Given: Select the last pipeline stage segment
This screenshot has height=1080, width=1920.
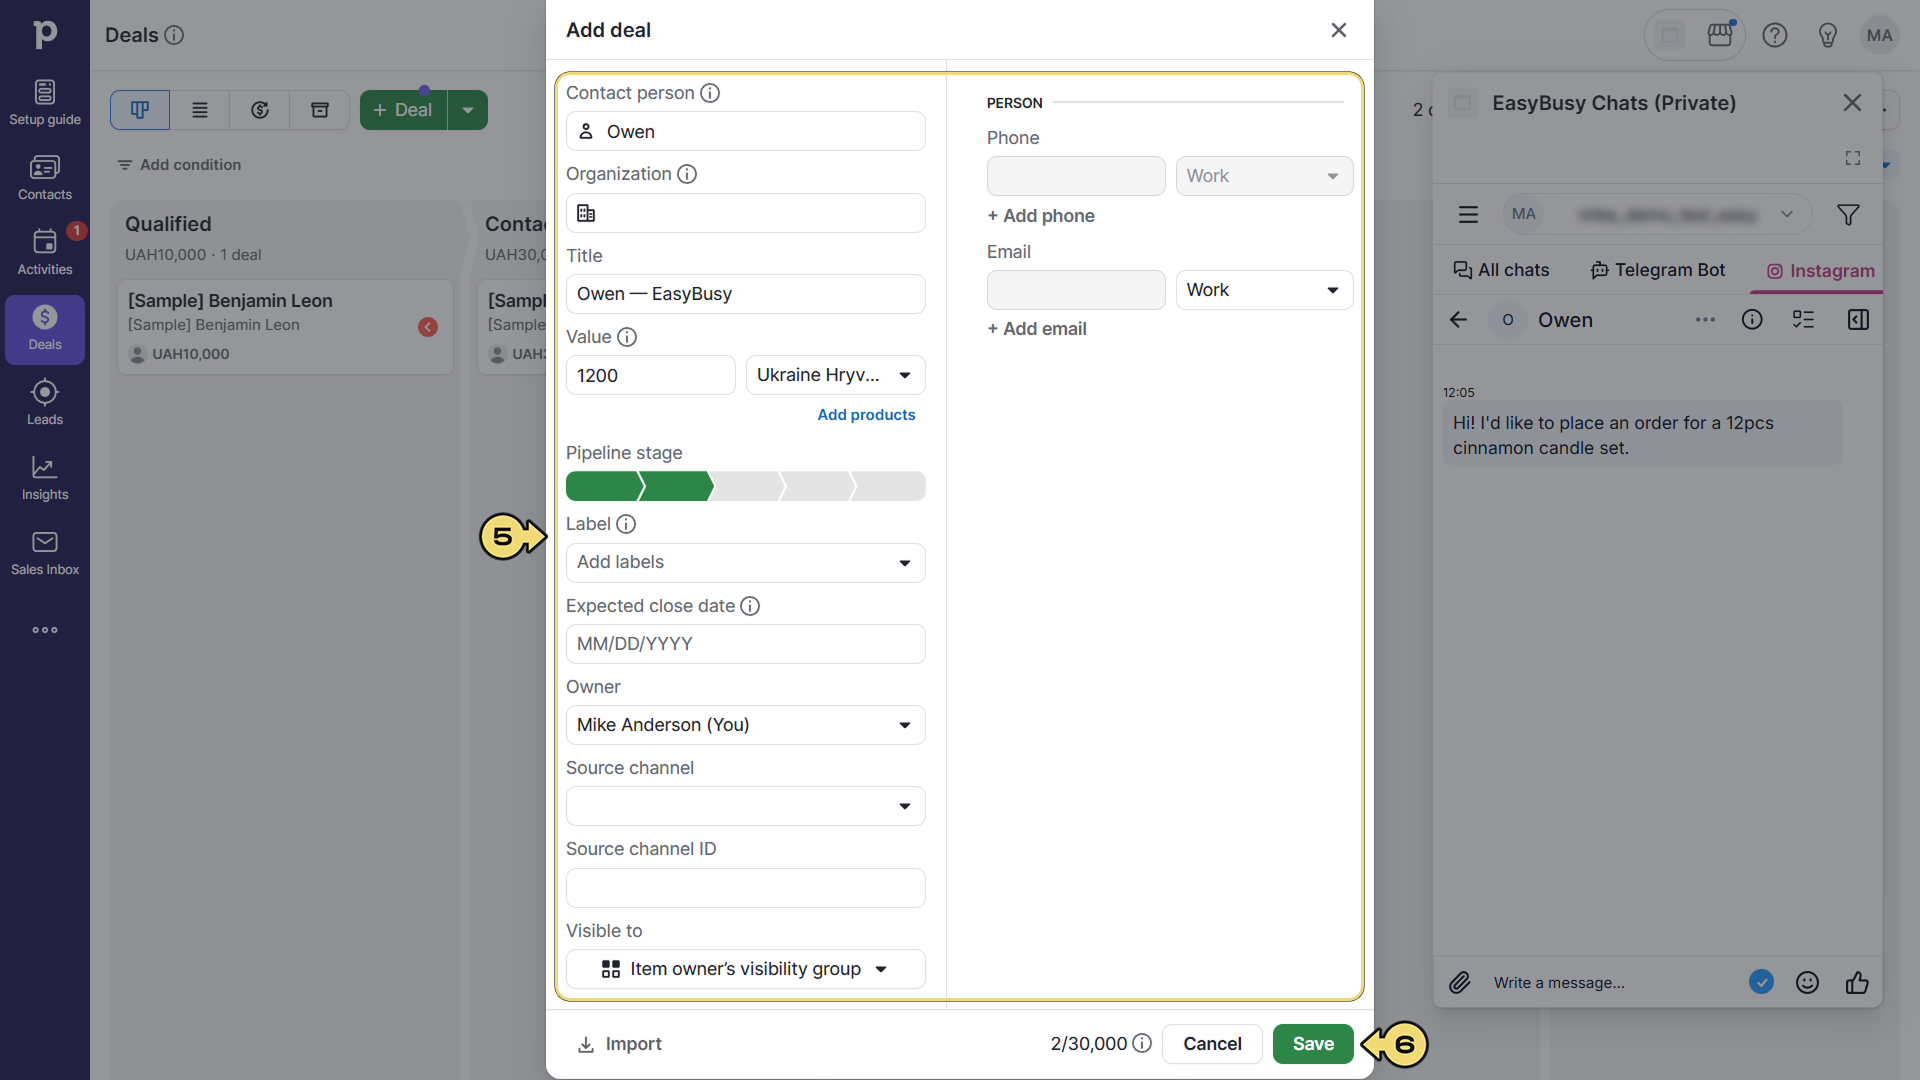Looking at the screenshot, I should click(889, 487).
